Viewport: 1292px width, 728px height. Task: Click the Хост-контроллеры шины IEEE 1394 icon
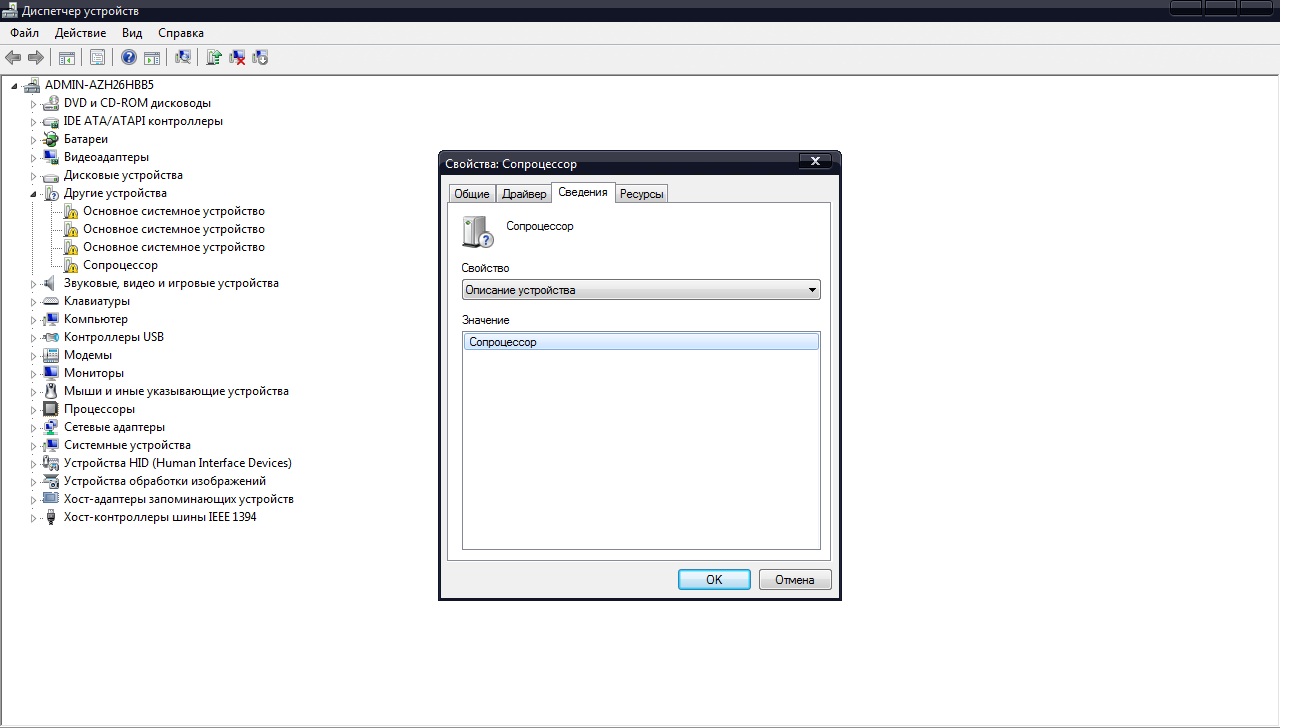[52, 517]
